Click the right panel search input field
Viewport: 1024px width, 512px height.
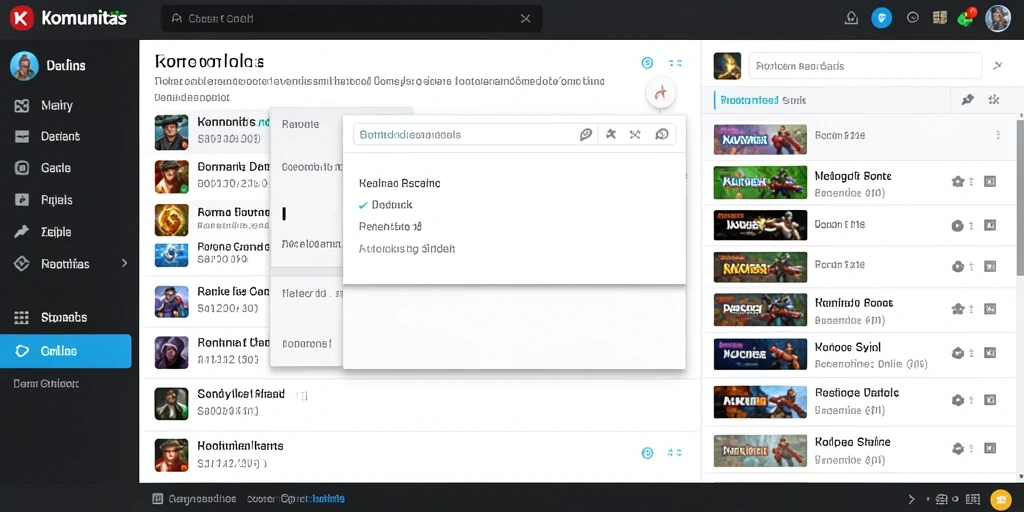[865, 66]
